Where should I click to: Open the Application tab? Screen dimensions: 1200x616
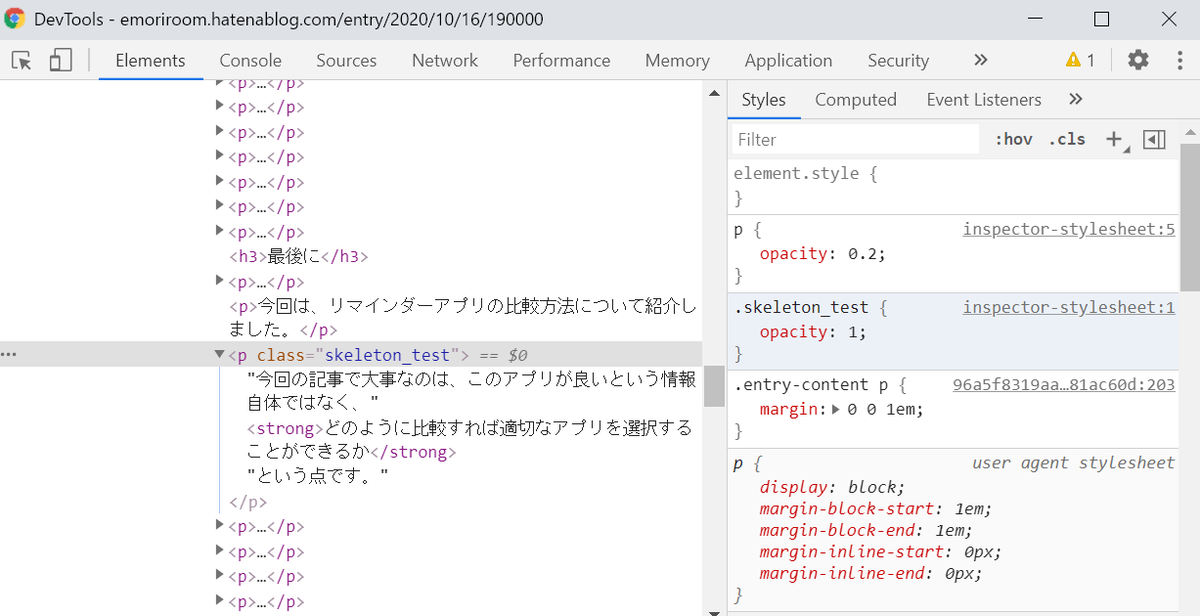click(x=788, y=60)
